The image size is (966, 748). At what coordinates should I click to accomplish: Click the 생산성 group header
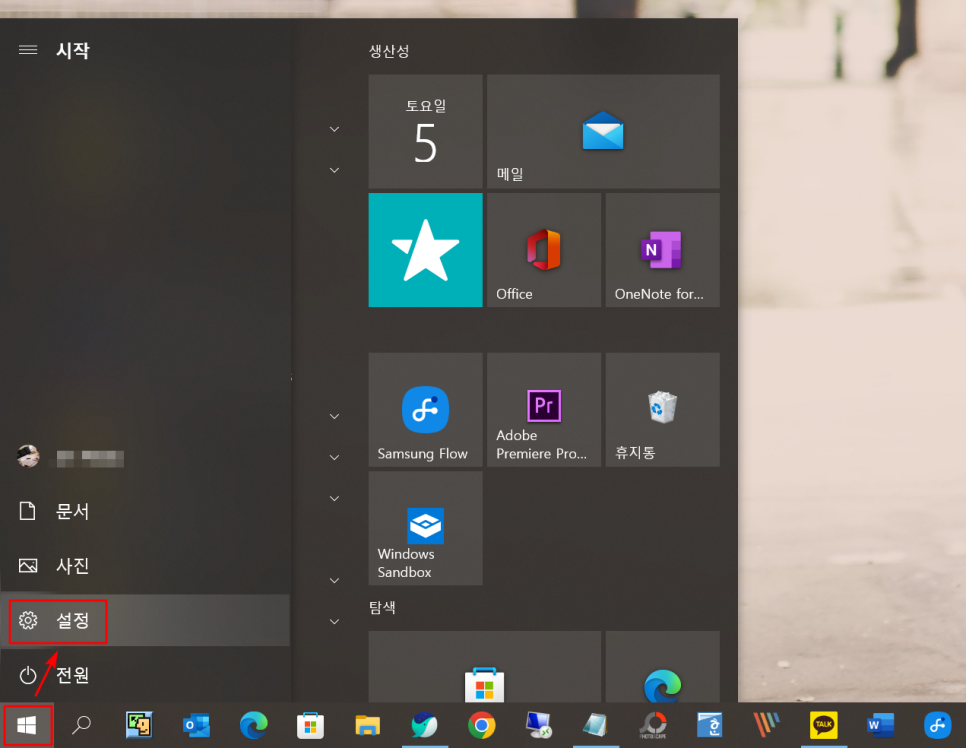tap(389, 51)
